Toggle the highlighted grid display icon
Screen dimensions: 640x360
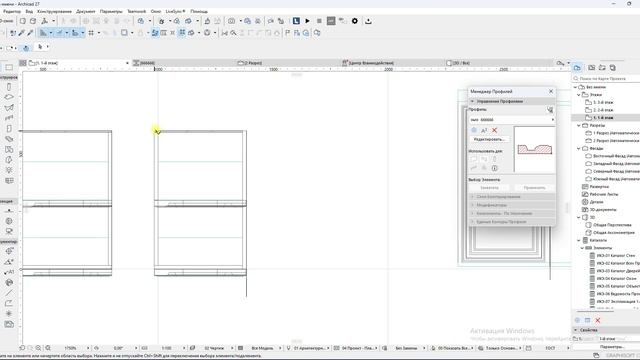pos(182,33)
